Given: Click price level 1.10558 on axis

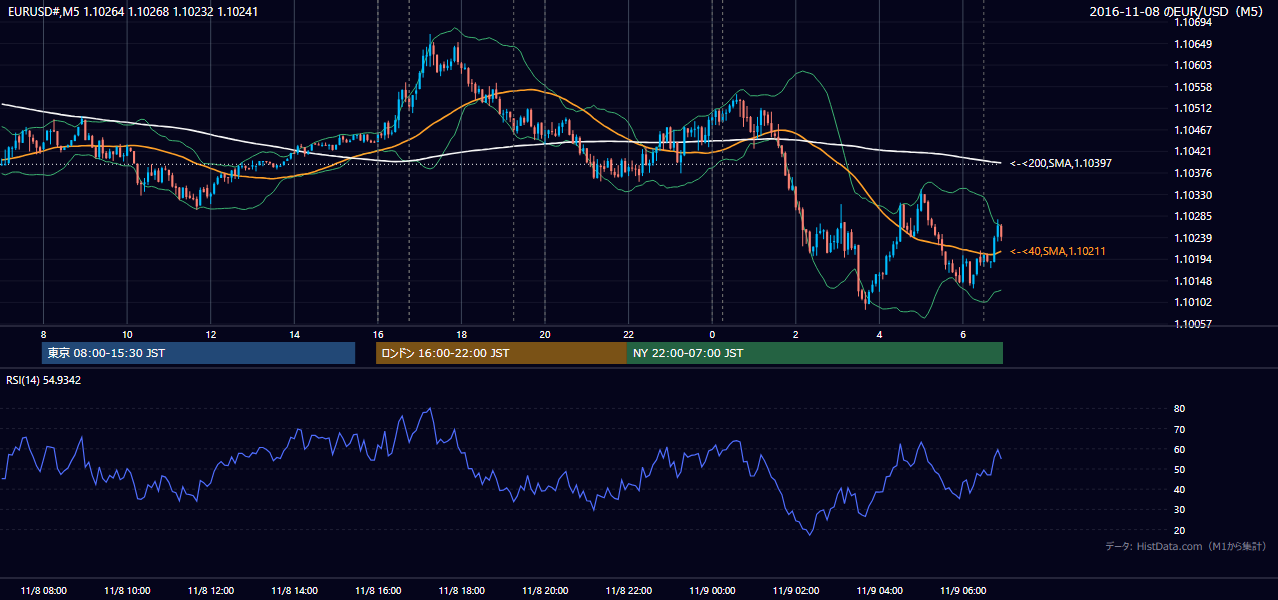Looking at the screenshot, I should [1193, 87].
